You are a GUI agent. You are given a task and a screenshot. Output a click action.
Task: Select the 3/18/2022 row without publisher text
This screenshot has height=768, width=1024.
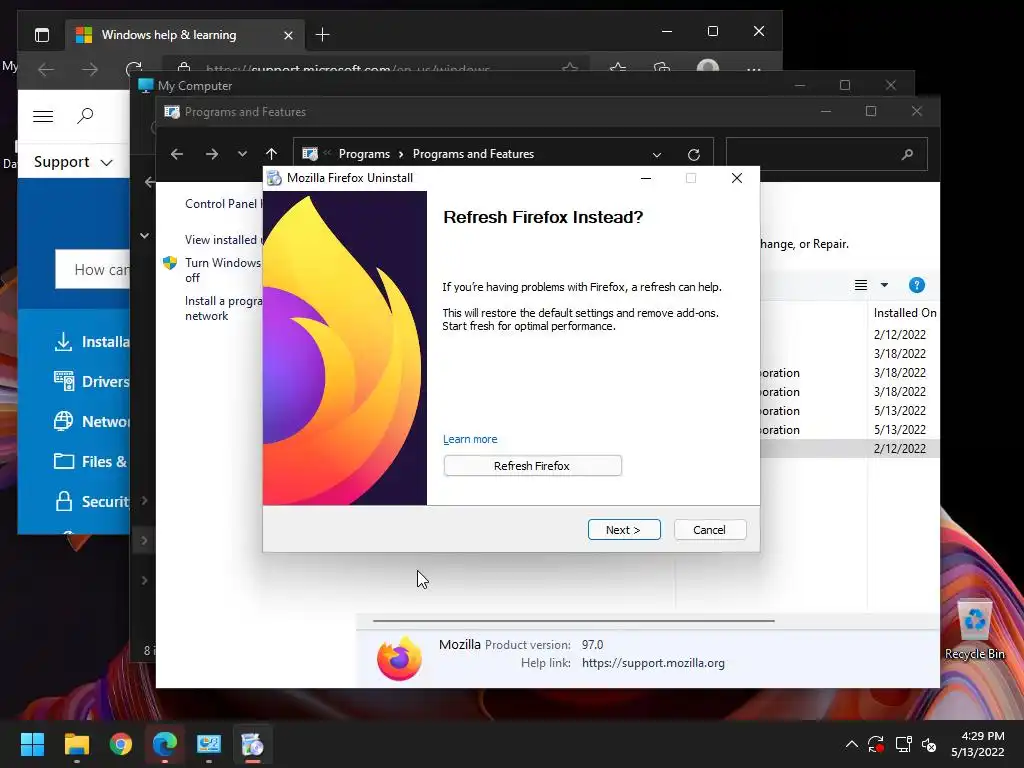(849, 353)
